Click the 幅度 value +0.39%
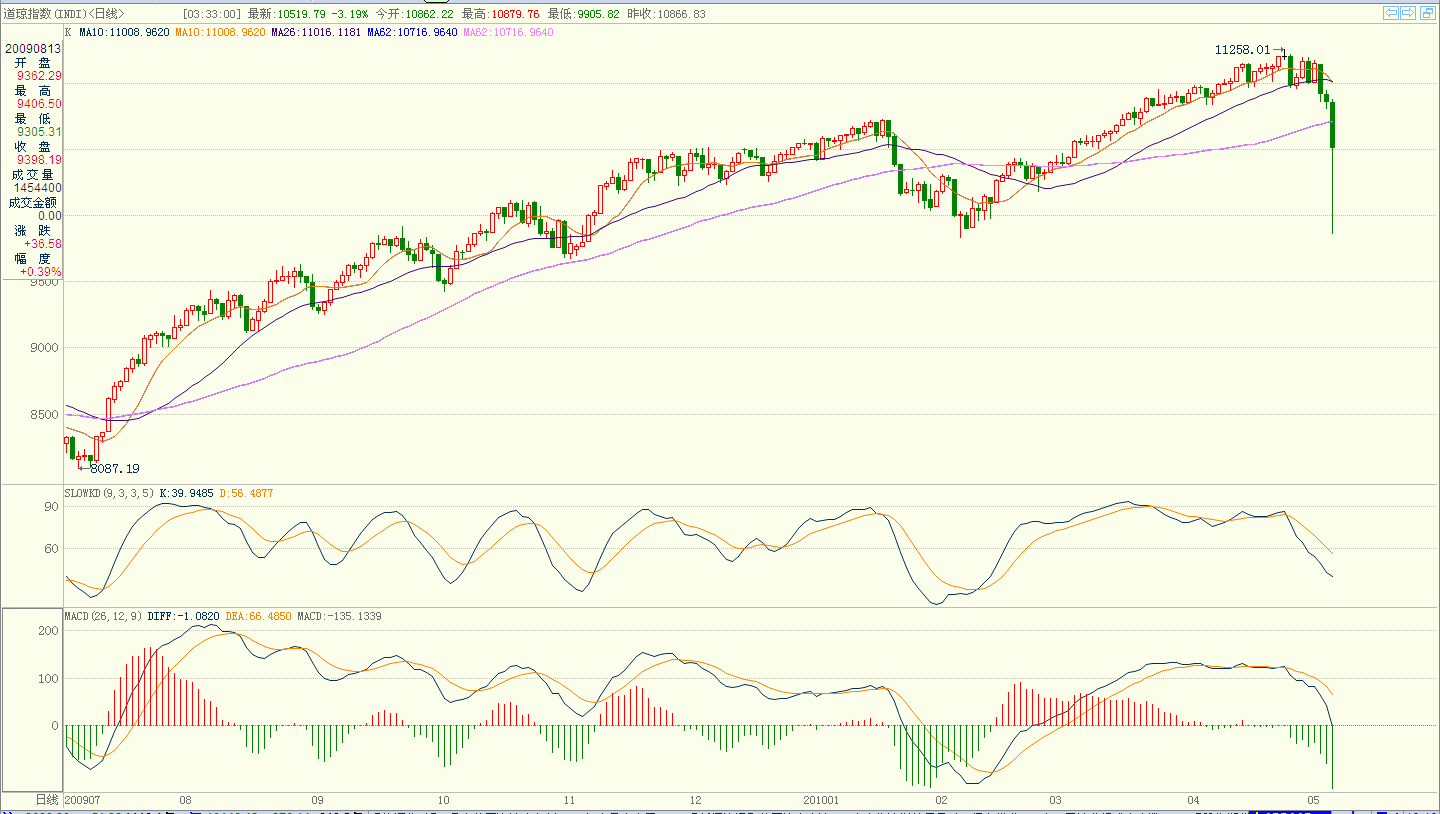Viewport: 1440px width, 814px height. (41, 271)
